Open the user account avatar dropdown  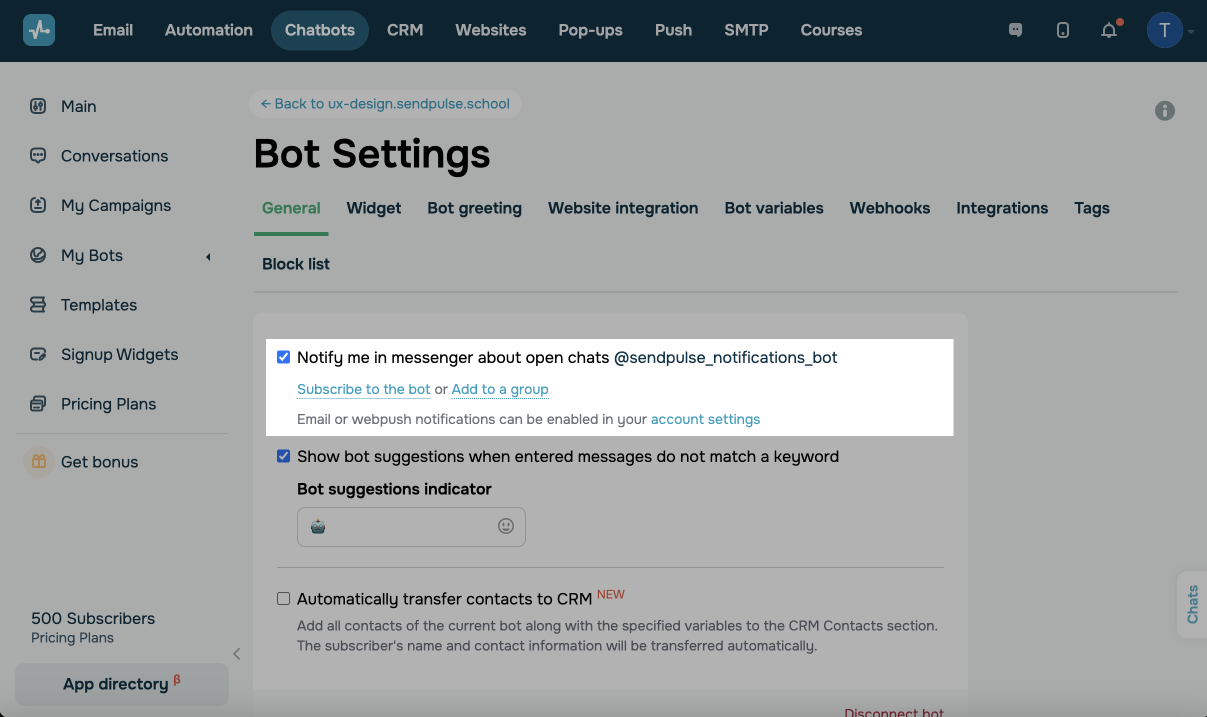click(x=1165, y=30)
